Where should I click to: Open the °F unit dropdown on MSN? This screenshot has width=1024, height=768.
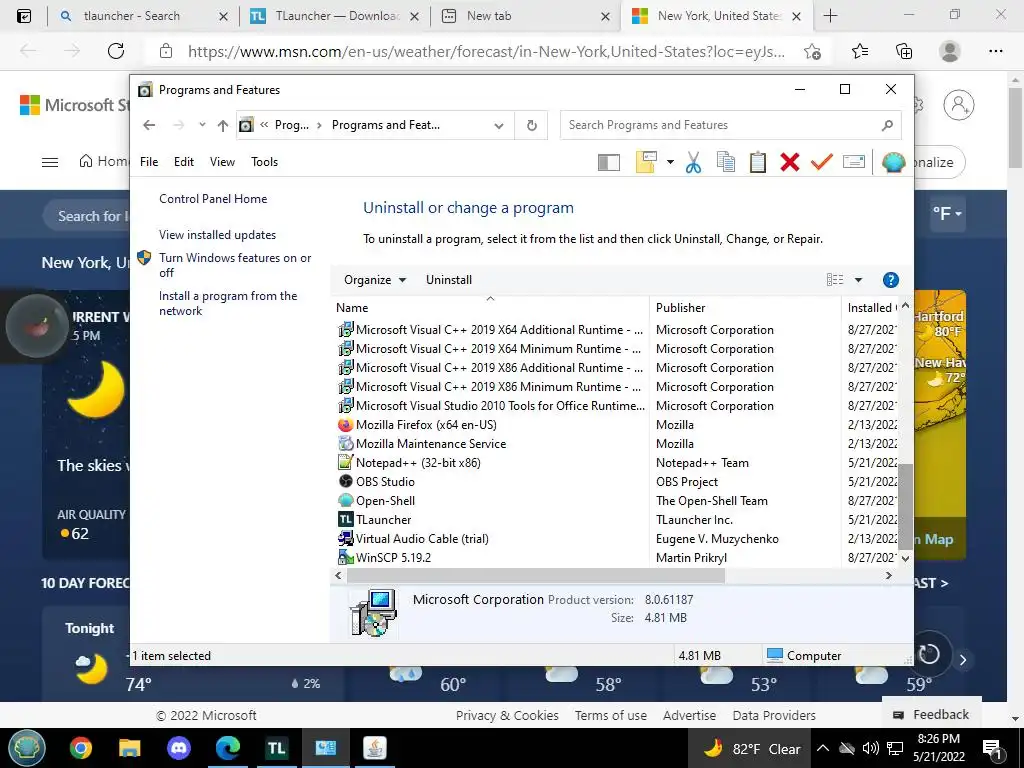947,214
